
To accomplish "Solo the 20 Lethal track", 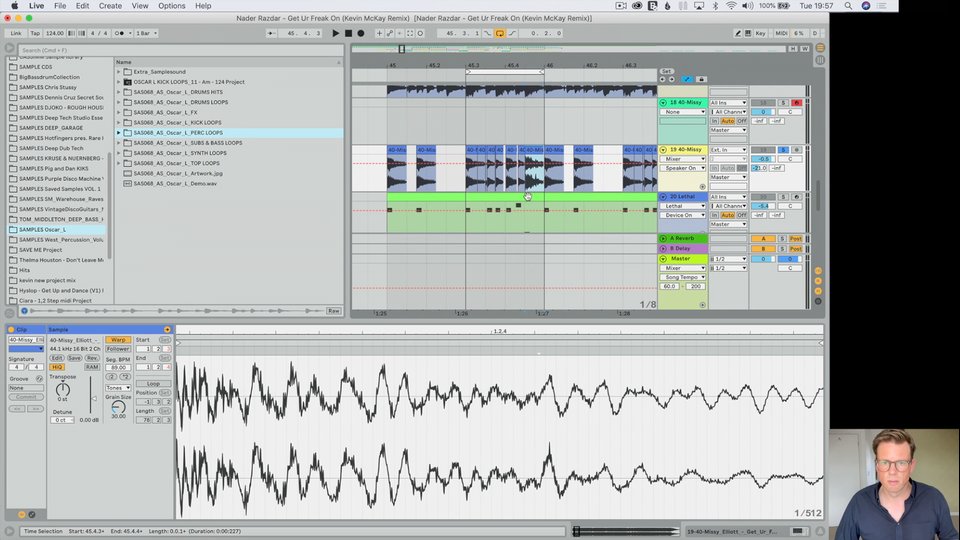I will [782, 197].
